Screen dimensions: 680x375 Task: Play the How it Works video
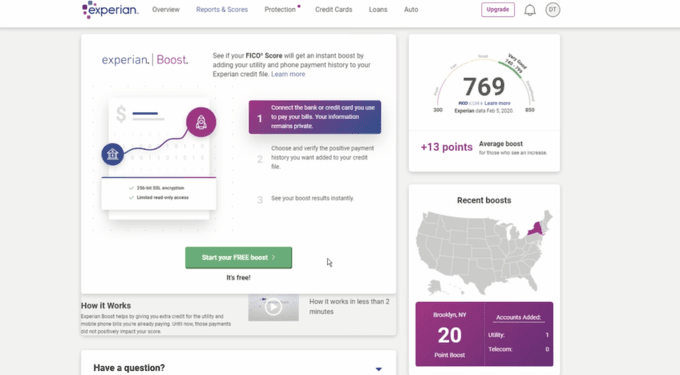pos(273,307)
